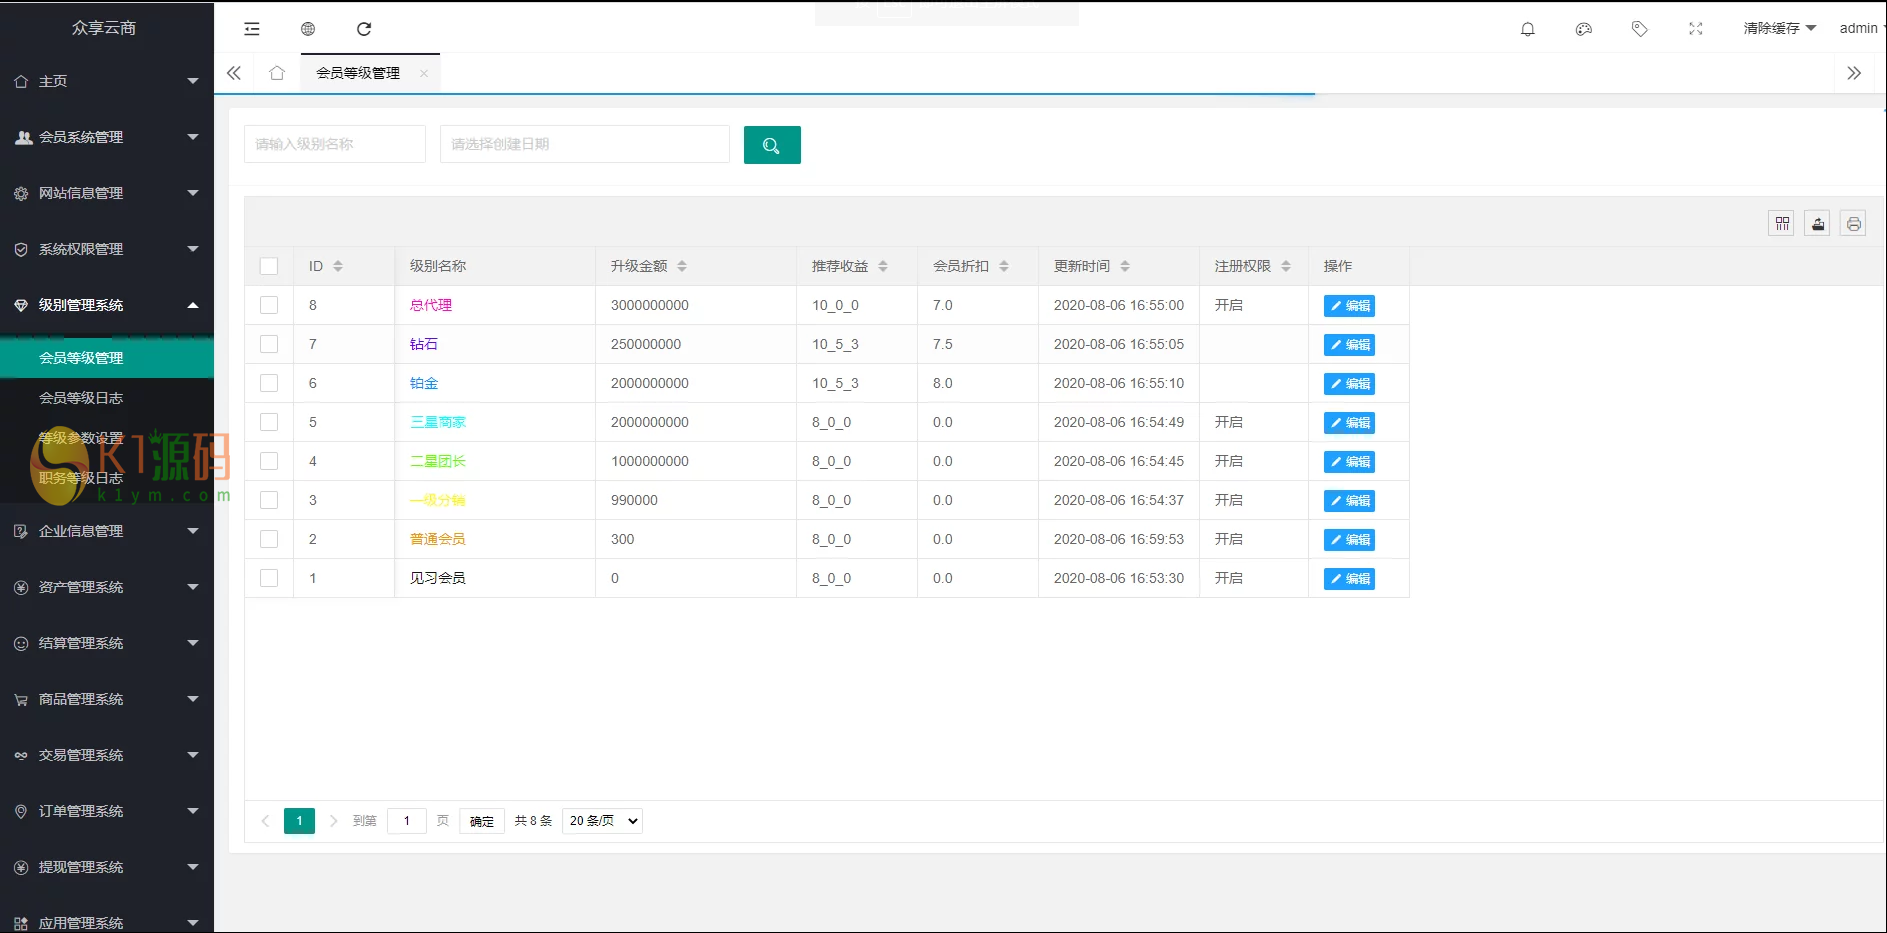The height and width of the screenshot is (933, 1887).
Task: Tick the checkbox for row 总代理
Action: coord(269,305)
